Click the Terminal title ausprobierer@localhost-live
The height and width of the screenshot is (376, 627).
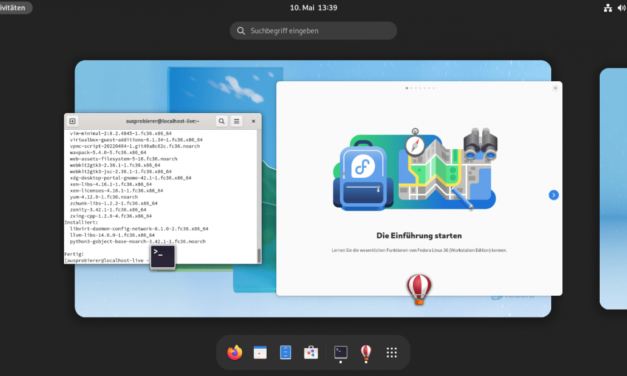162,121
